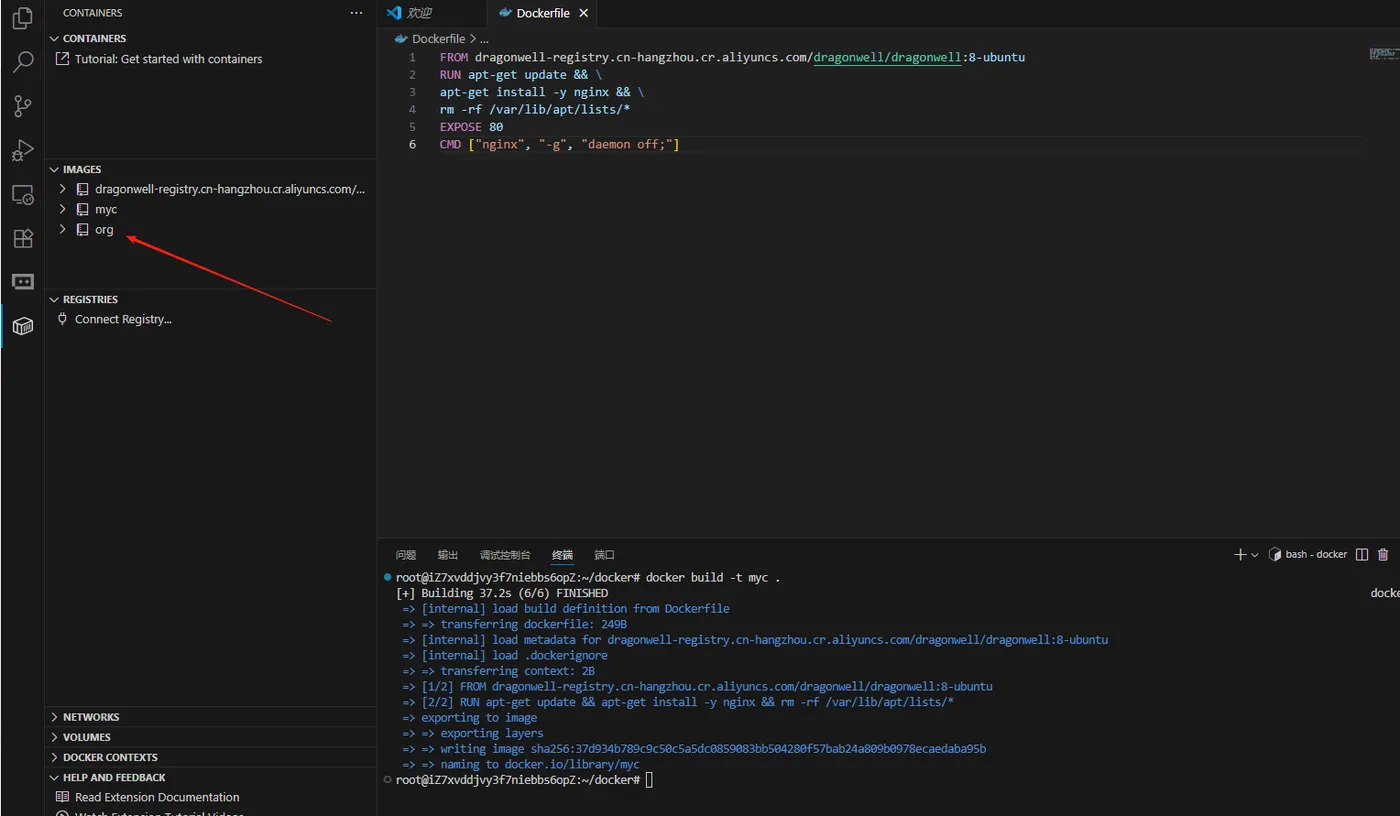Open the sidebar's three-dot more actions menu
This screenshot has width=1400, height=816.
tap(356, 13)
